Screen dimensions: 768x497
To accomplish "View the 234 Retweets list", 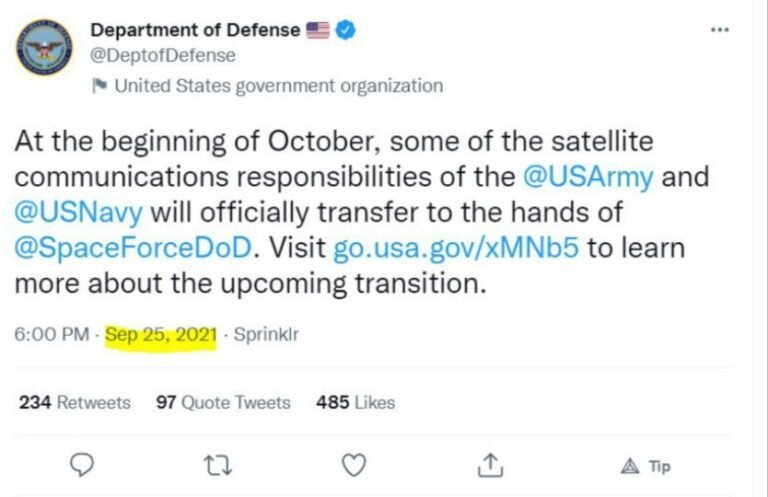I will (x=75, y=402).
